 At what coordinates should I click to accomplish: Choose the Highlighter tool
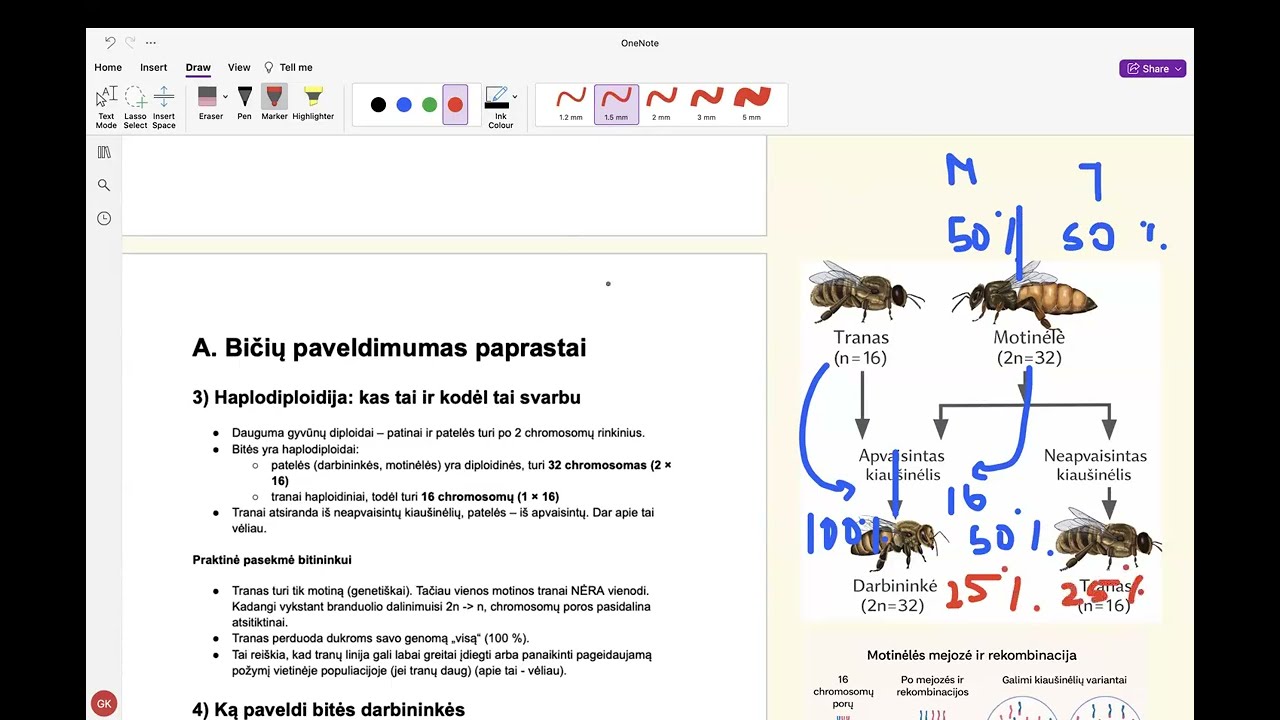point(313,103)
